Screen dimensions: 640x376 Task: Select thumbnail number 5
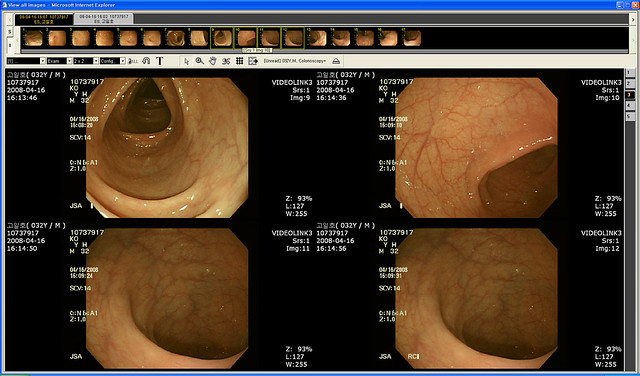pos(128,38)
